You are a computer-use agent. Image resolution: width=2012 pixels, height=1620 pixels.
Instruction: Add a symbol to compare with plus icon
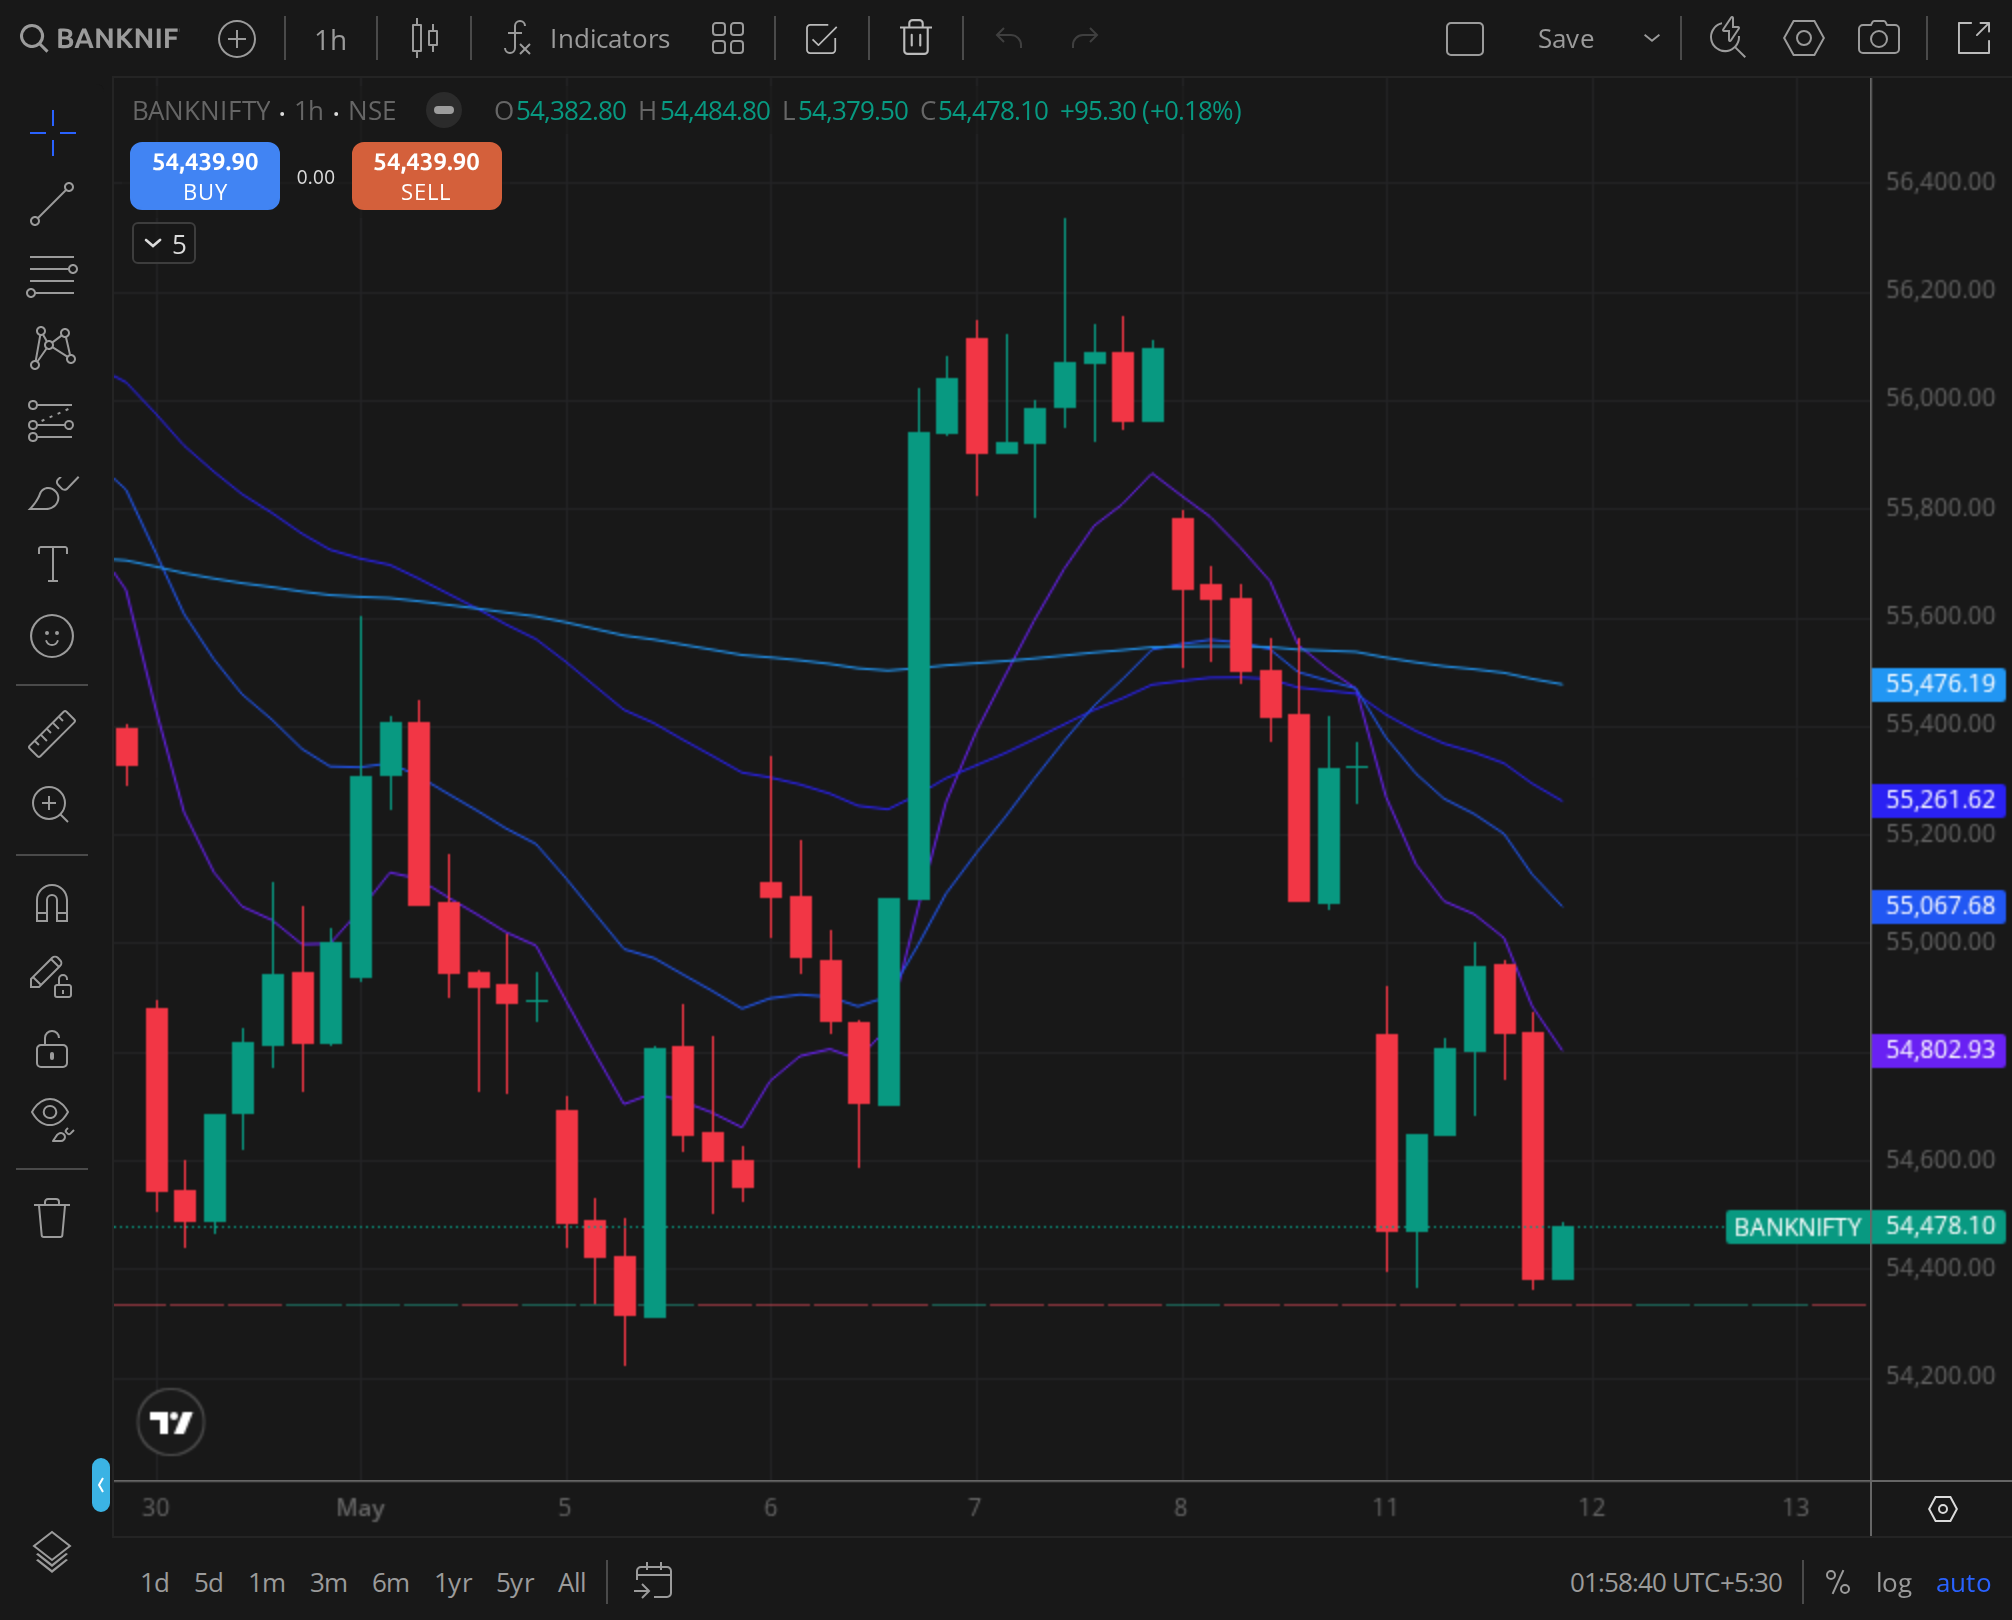click(x=237, y=39)
